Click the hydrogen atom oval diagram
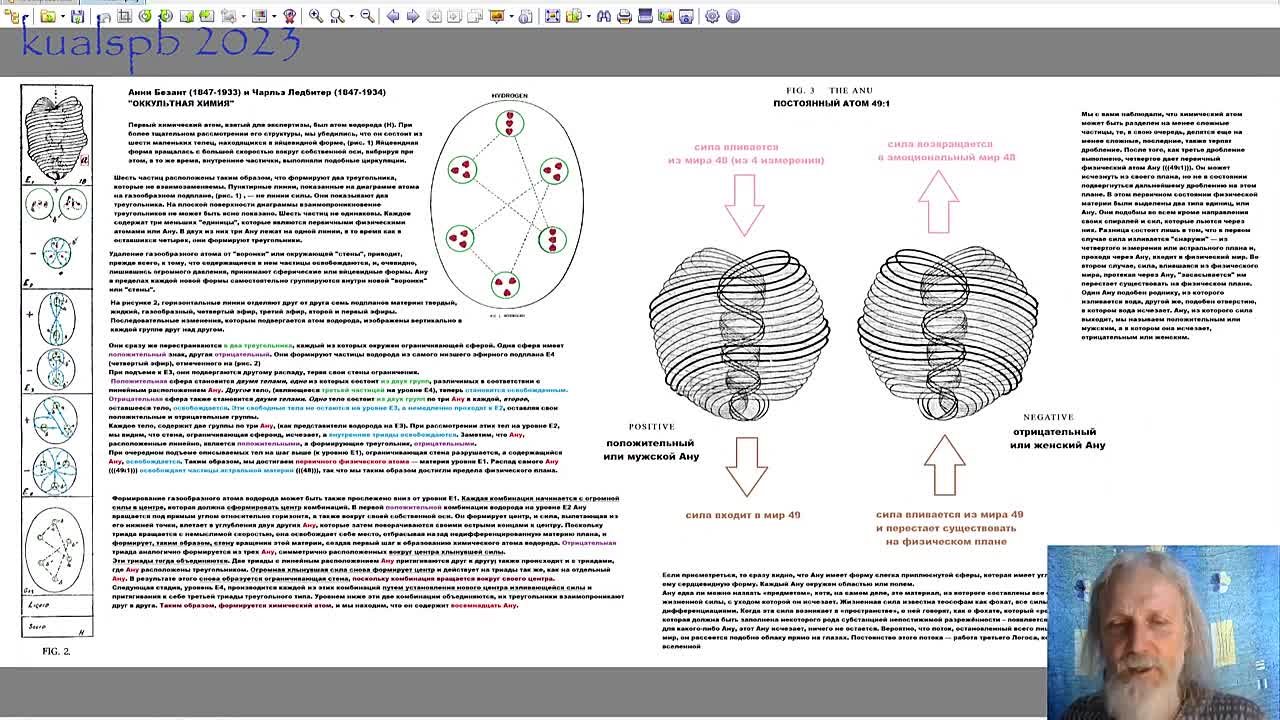Screen dimensions: 1280x720 click(x=509, y=205)
